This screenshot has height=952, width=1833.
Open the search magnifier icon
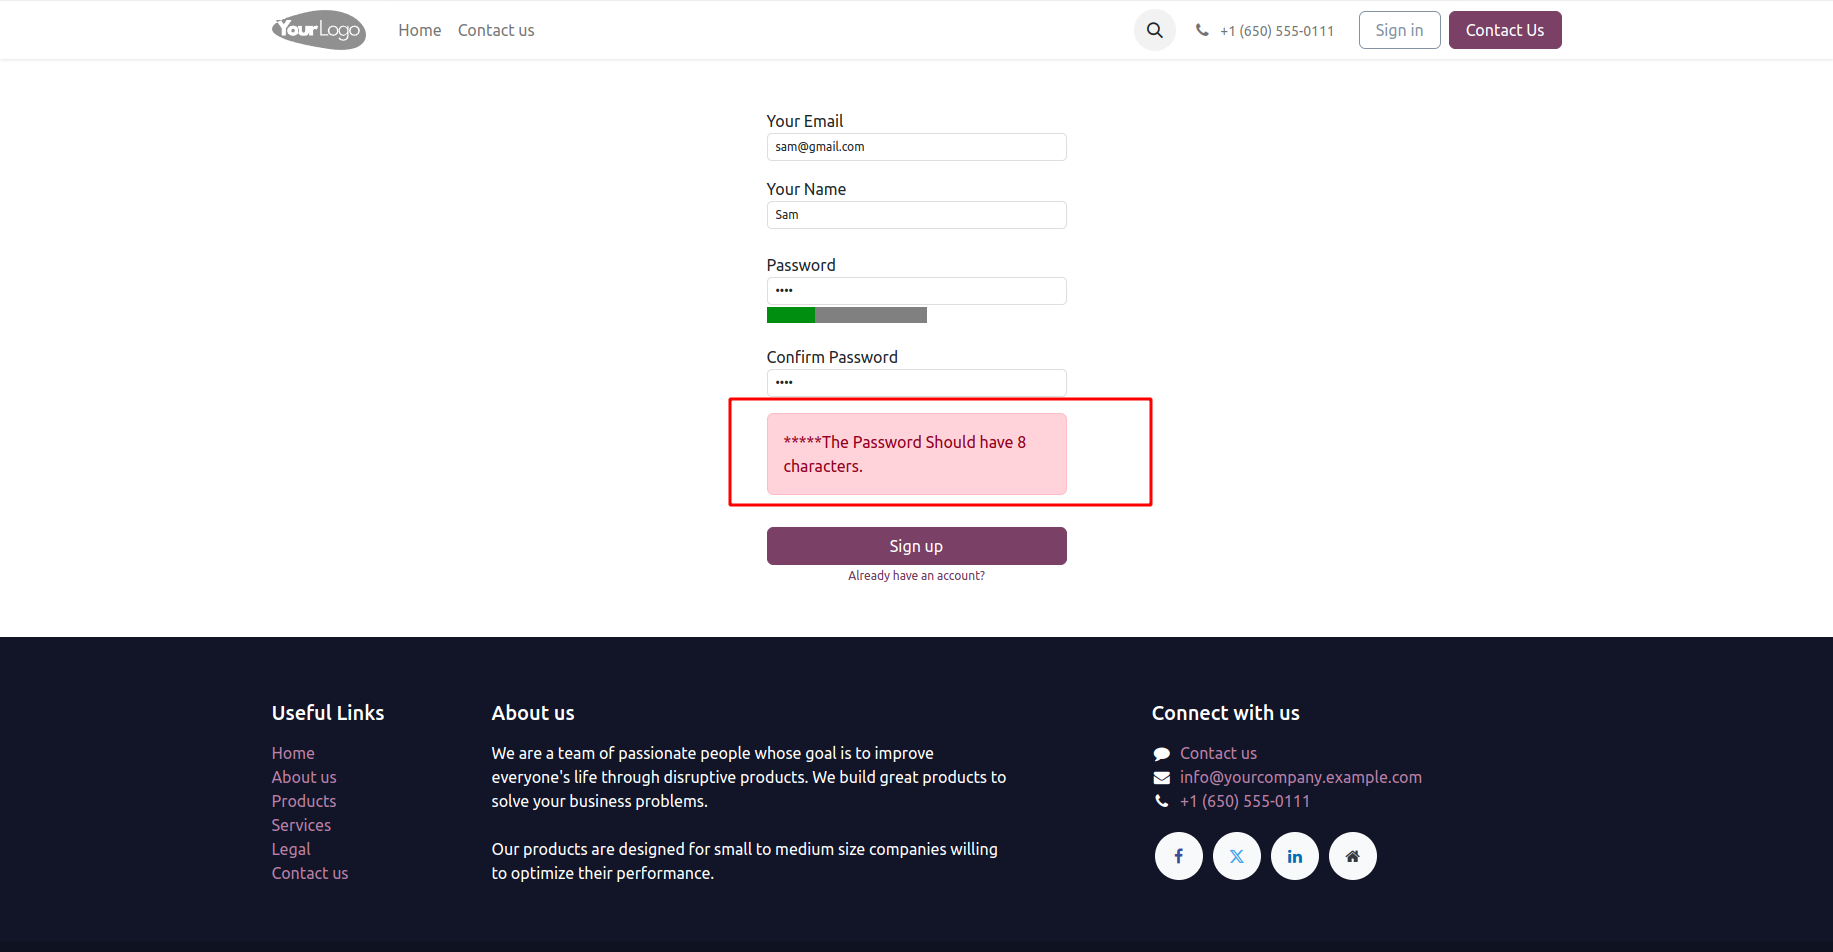tap(1154, 30)
